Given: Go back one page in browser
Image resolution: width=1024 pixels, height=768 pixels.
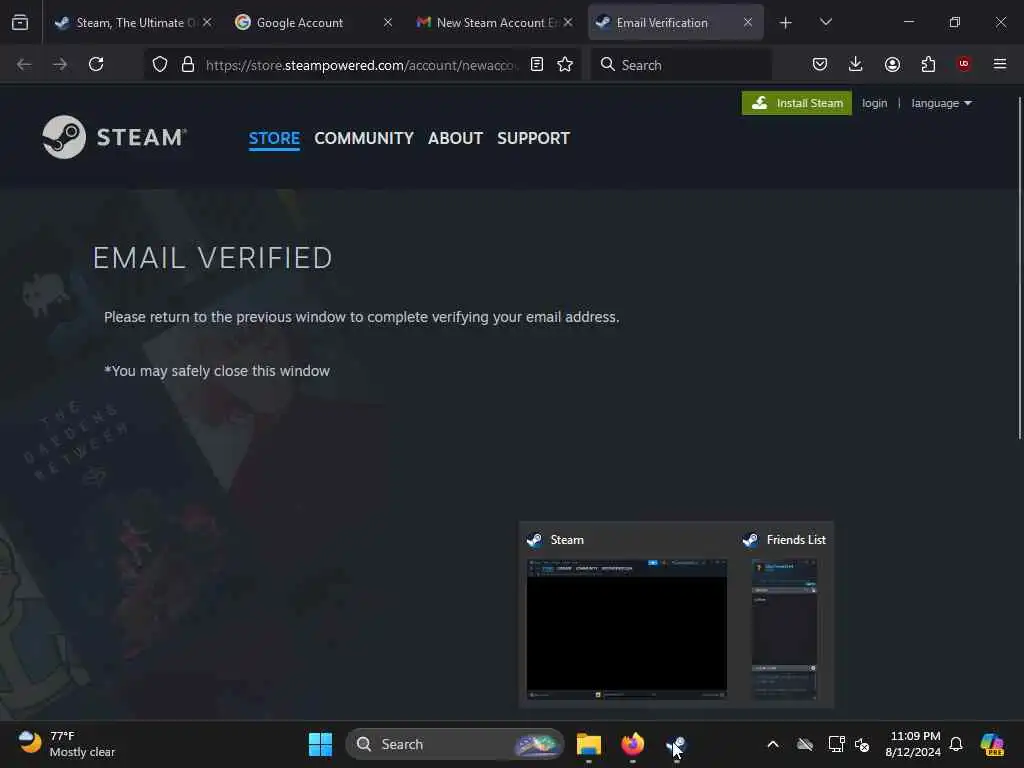Looking at the screenshot, I should coord(24,64).
